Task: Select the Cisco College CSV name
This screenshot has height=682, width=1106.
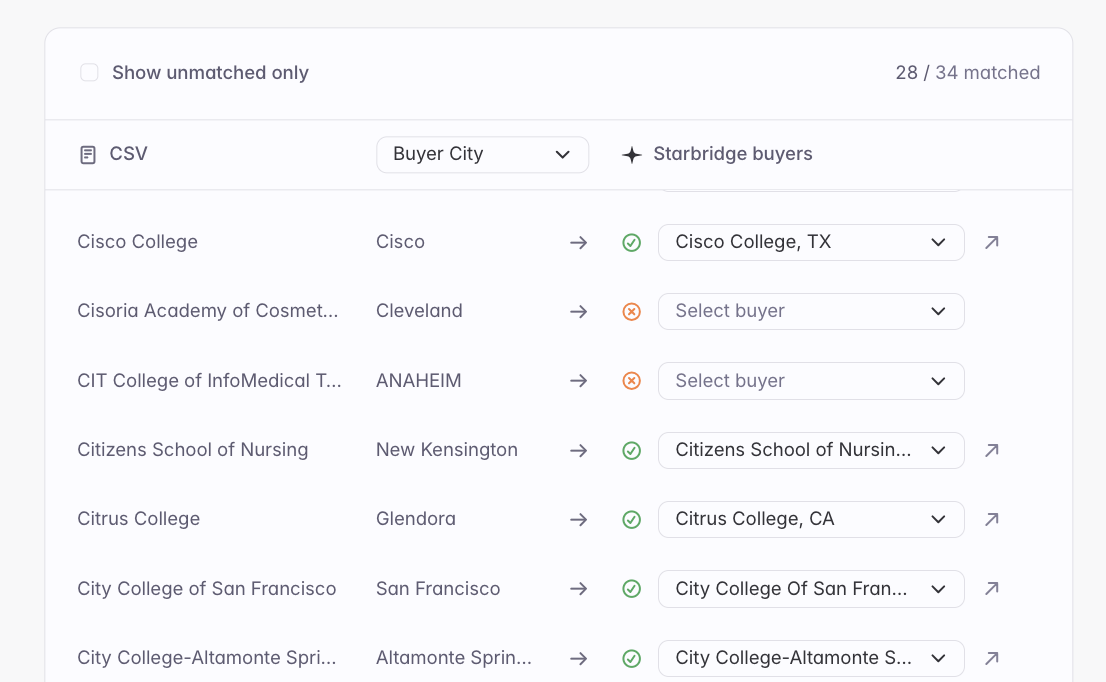Action: point(138,242)
